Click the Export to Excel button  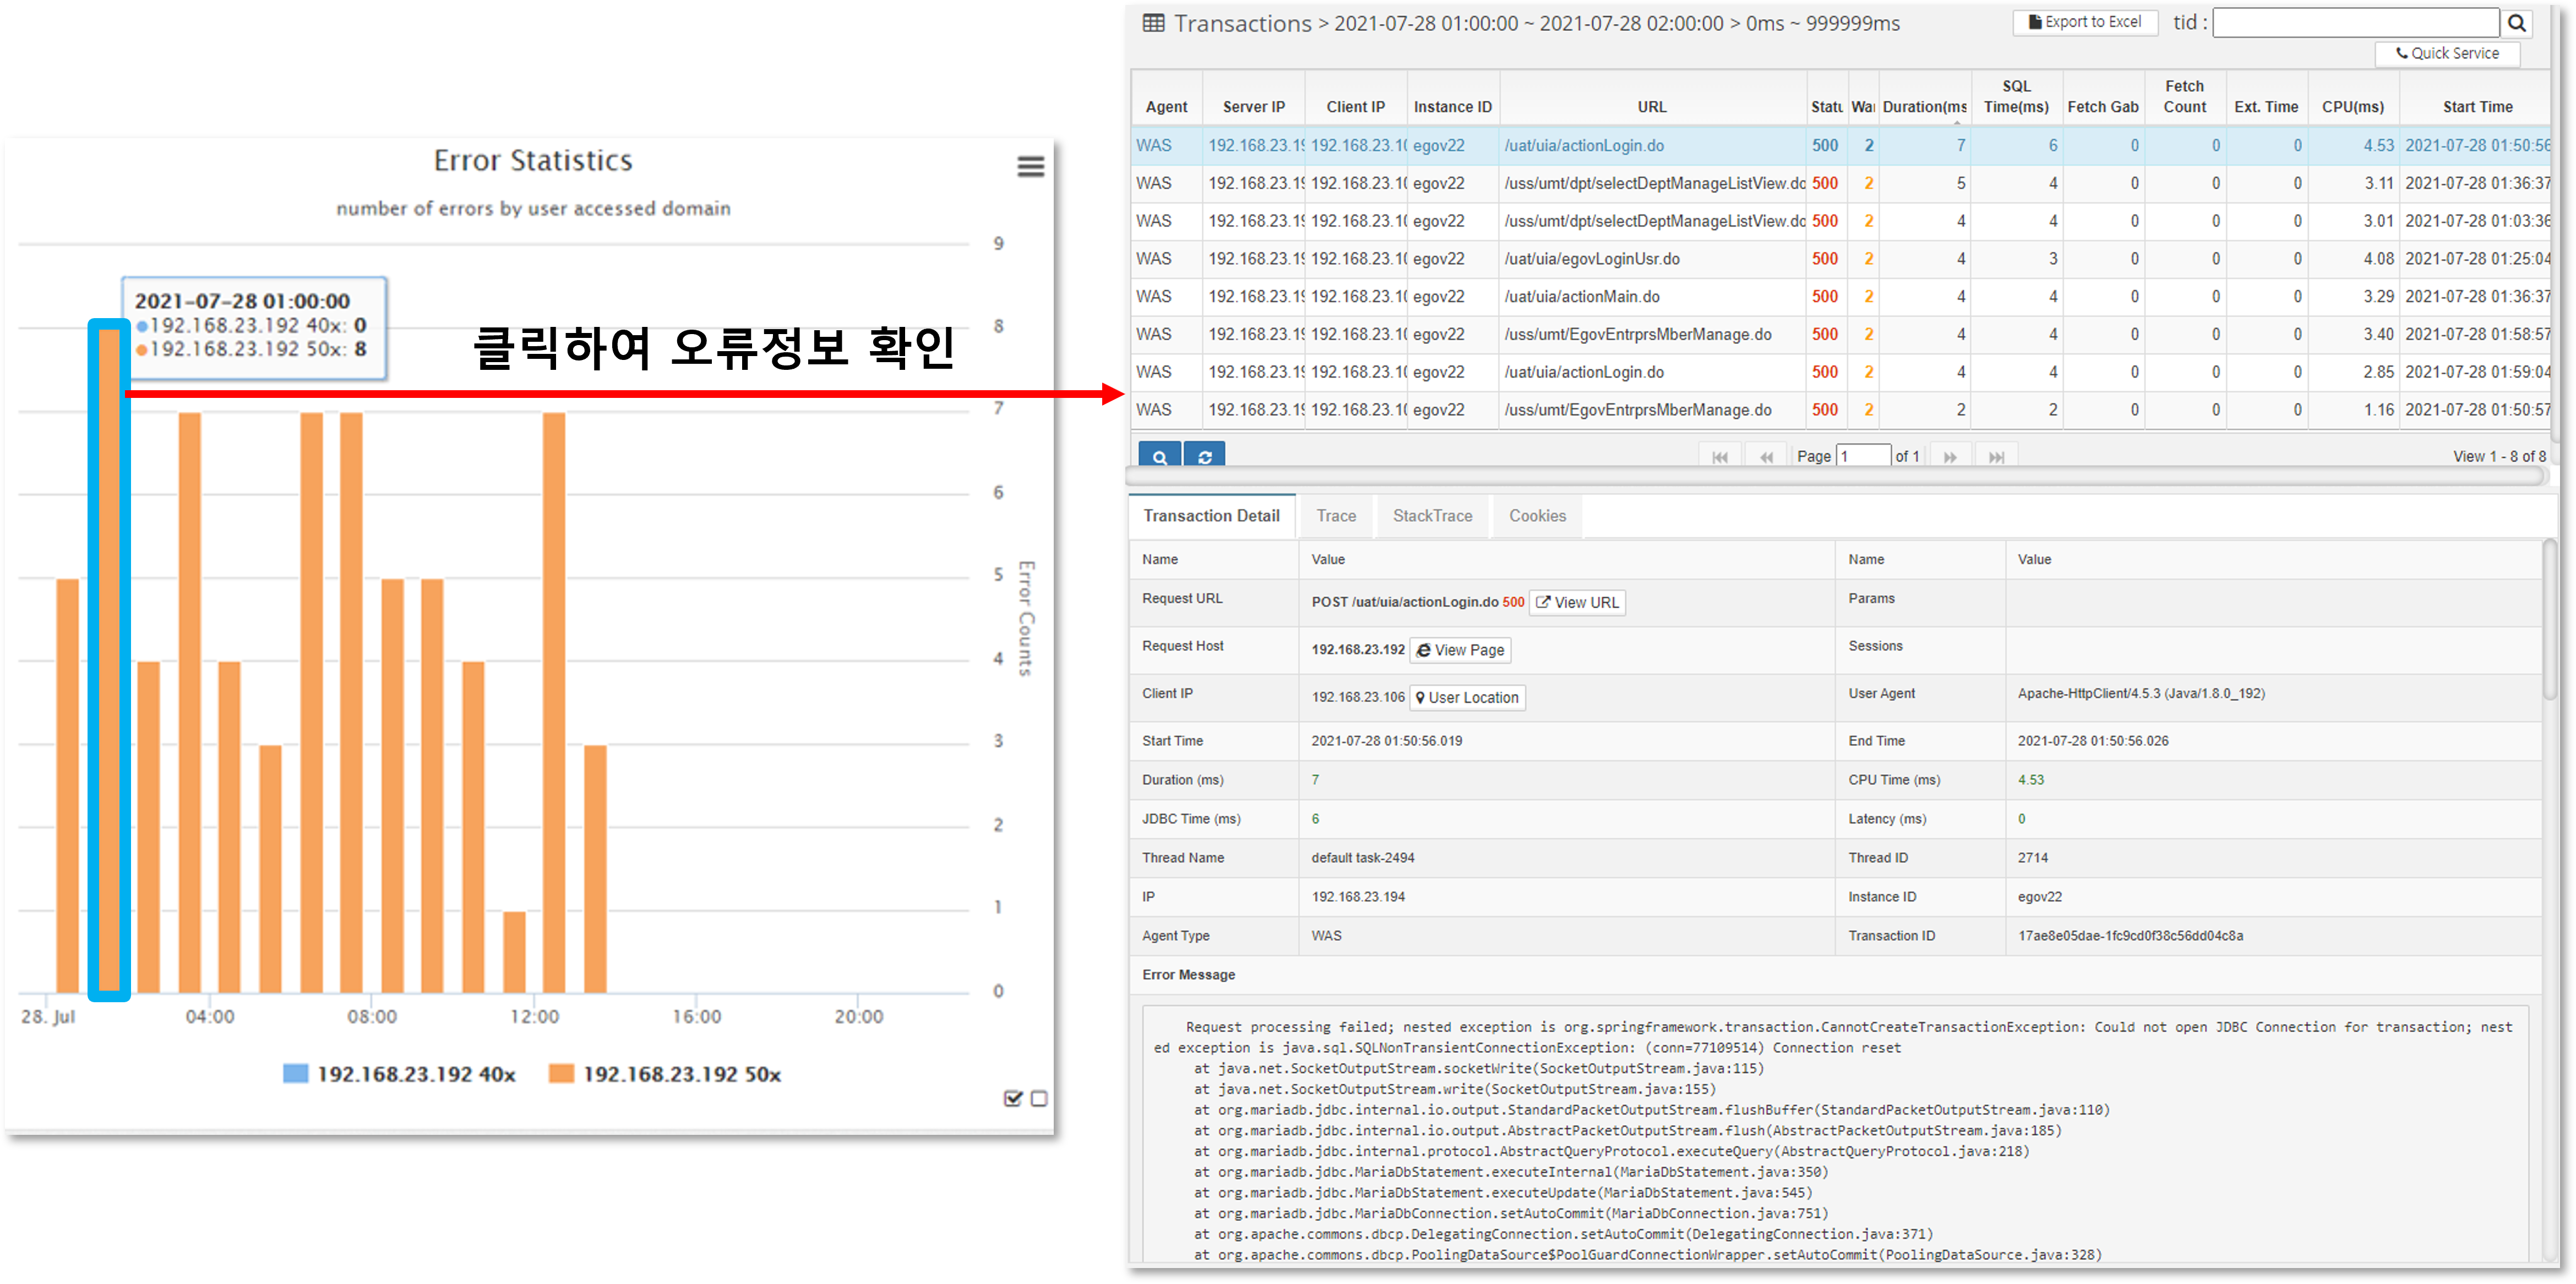click(x=2085, y=22)
